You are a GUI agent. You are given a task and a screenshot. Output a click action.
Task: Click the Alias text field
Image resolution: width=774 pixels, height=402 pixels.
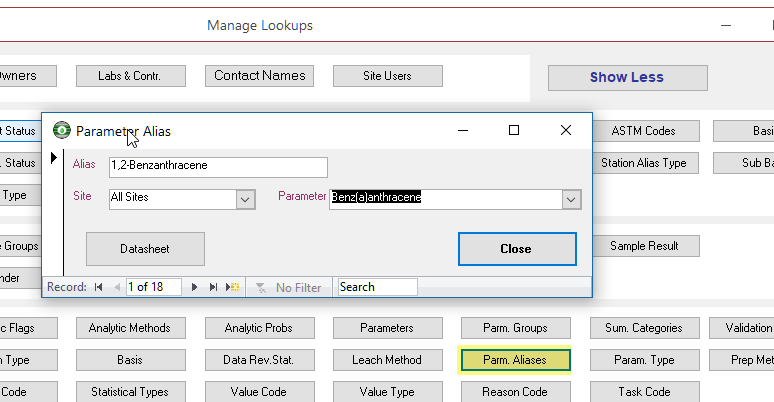pyautogui.click(x=218, y=167)
